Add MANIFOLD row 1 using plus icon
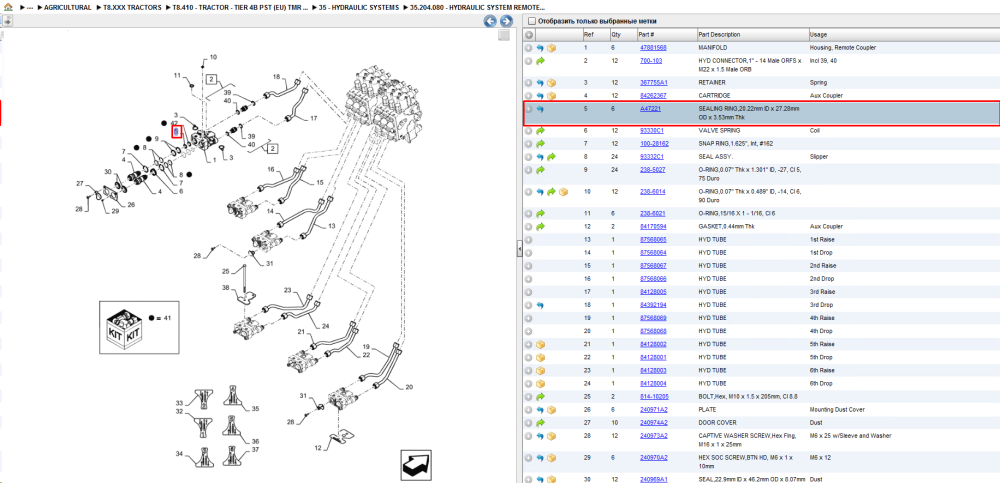1000x483 pixels. pyautogui.click(x=528, y=48)
